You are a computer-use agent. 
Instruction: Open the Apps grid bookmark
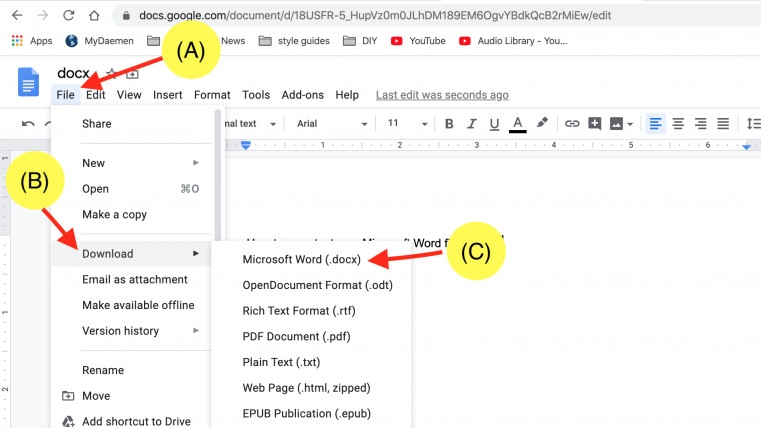click(x=32, y=41)
